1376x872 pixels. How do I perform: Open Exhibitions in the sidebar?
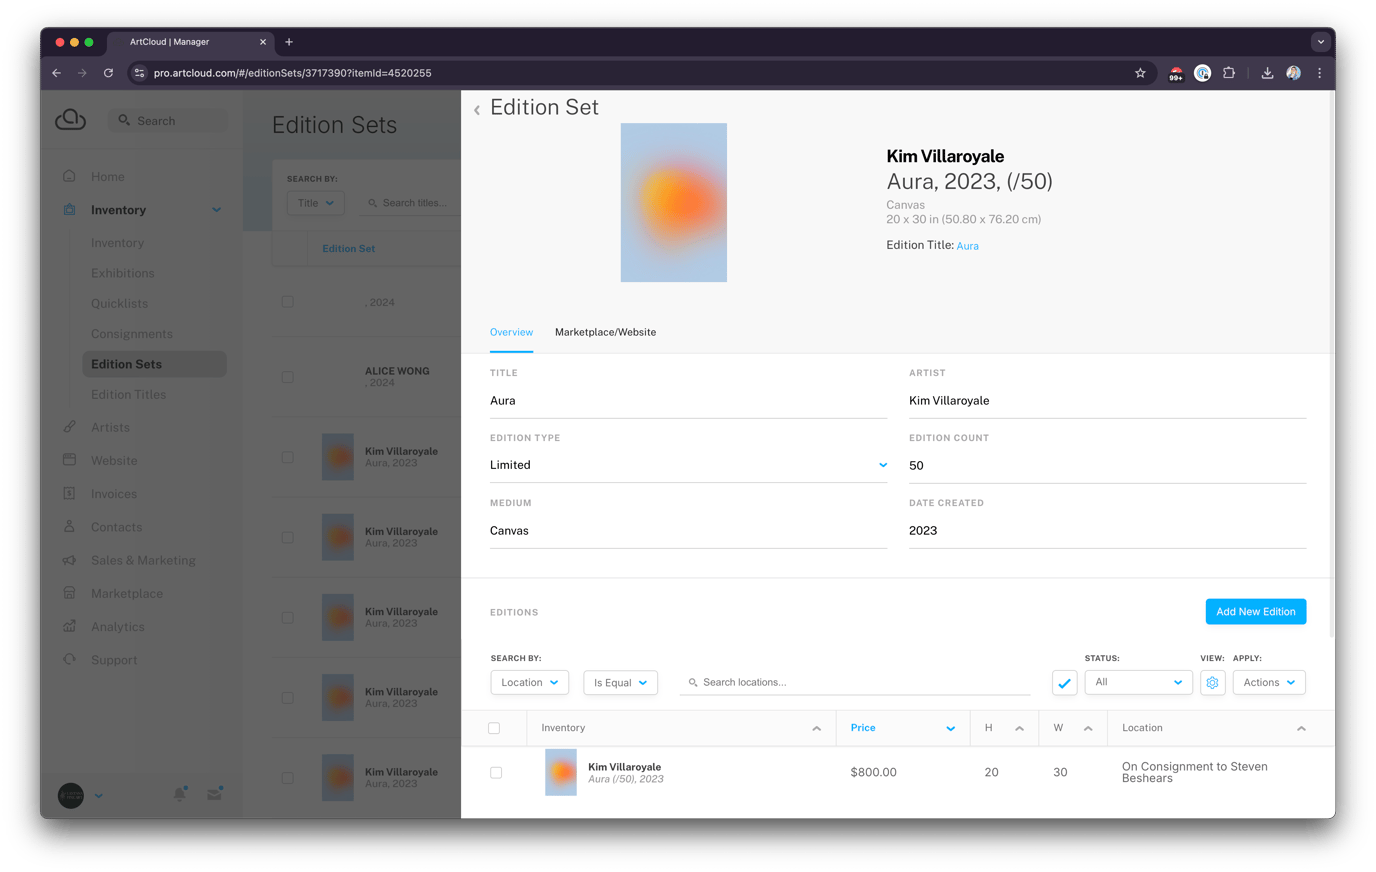point(123,273)
